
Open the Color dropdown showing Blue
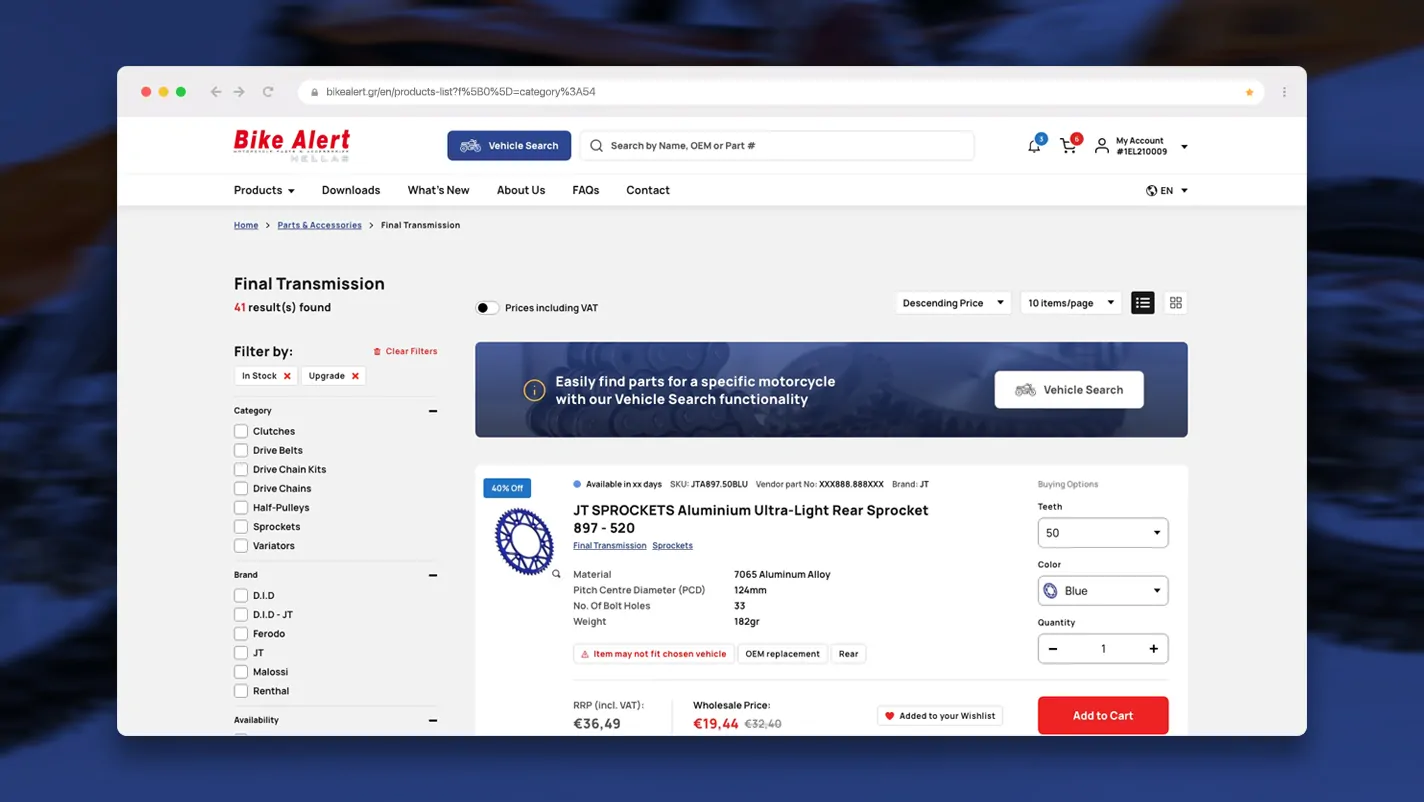[x=1103, y=591]
